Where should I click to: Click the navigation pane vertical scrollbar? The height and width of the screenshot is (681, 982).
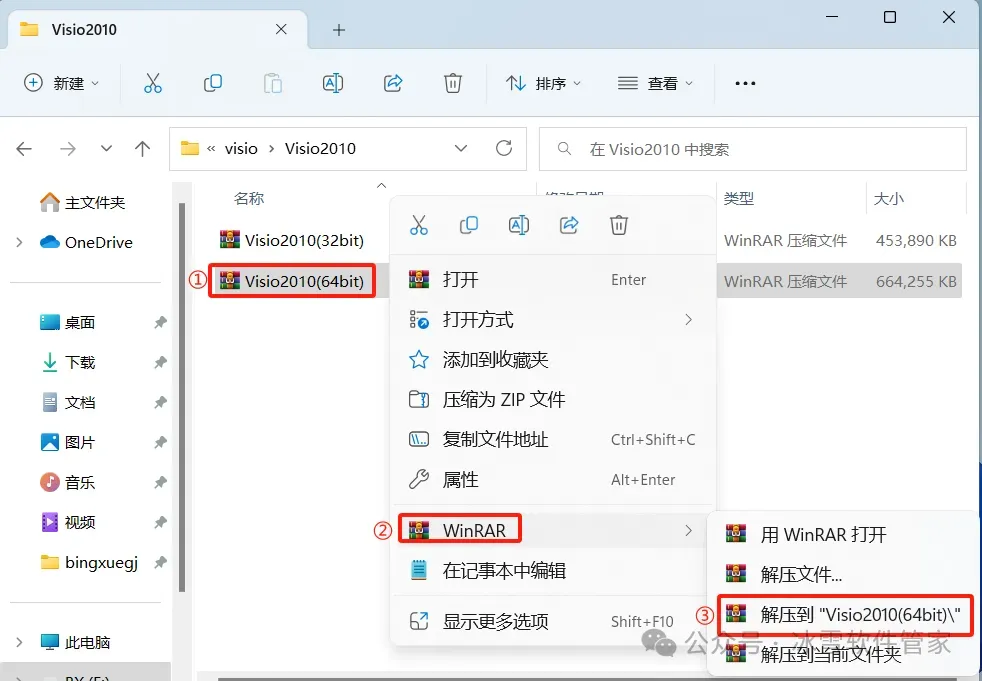pyautogui.click(x=182, y=397)
